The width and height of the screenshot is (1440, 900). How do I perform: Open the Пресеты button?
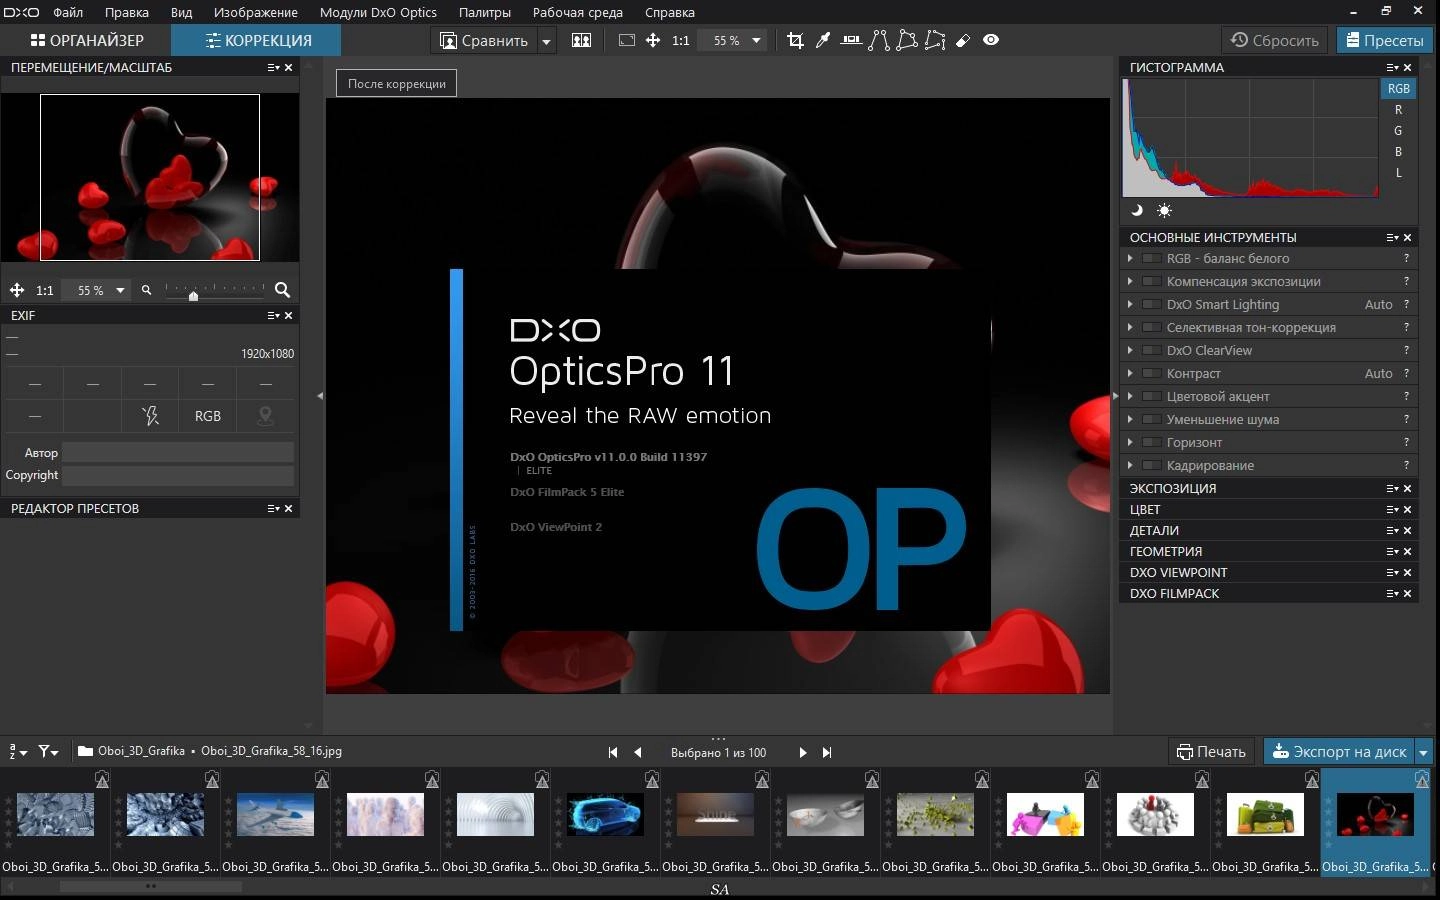1385,40
